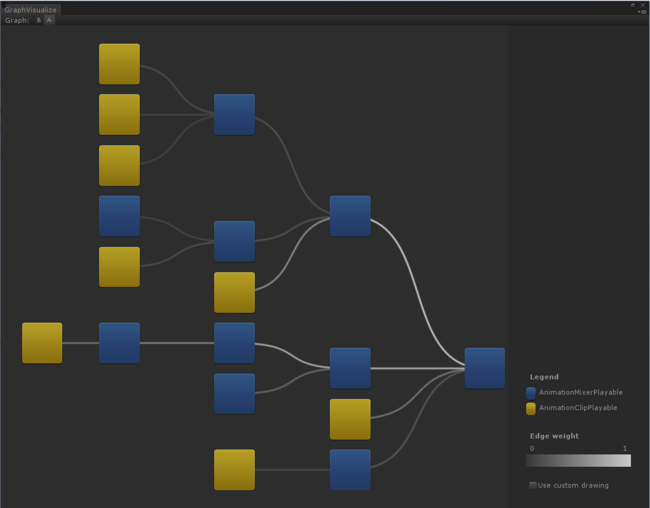The image size is (650, 508).
Task: Click the clip node with the bright edge into the upper mixer
Action: (x=235, y=292)
